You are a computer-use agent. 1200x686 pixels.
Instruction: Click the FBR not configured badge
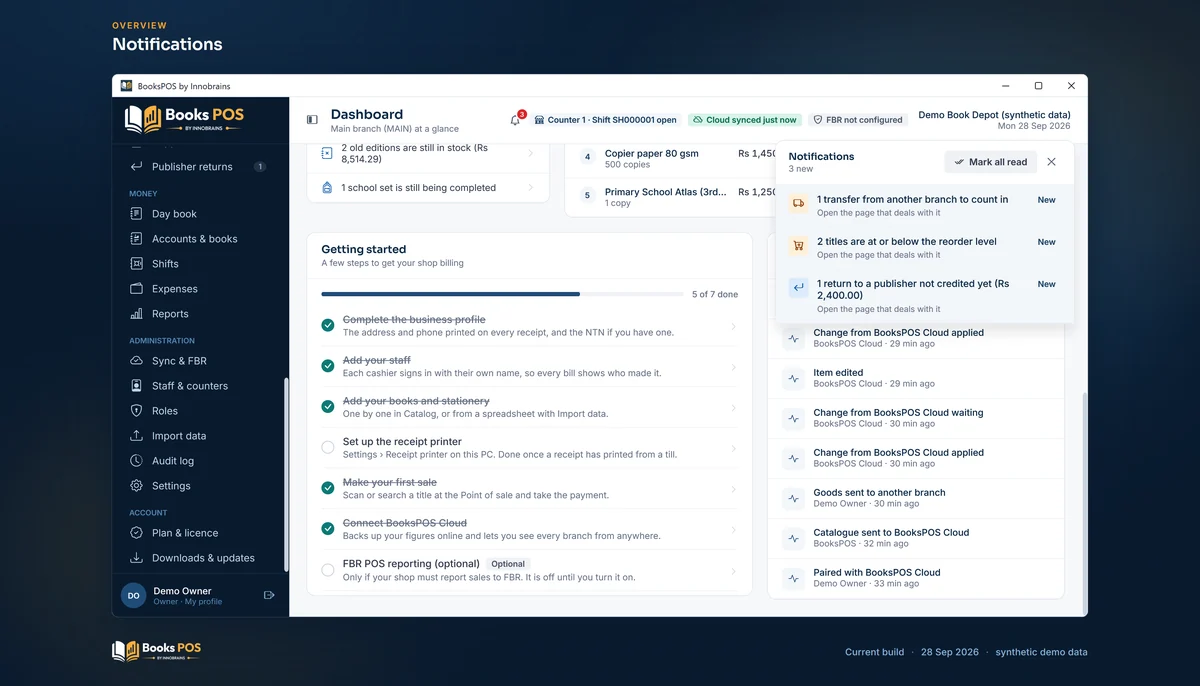click(x=858, y=120)
